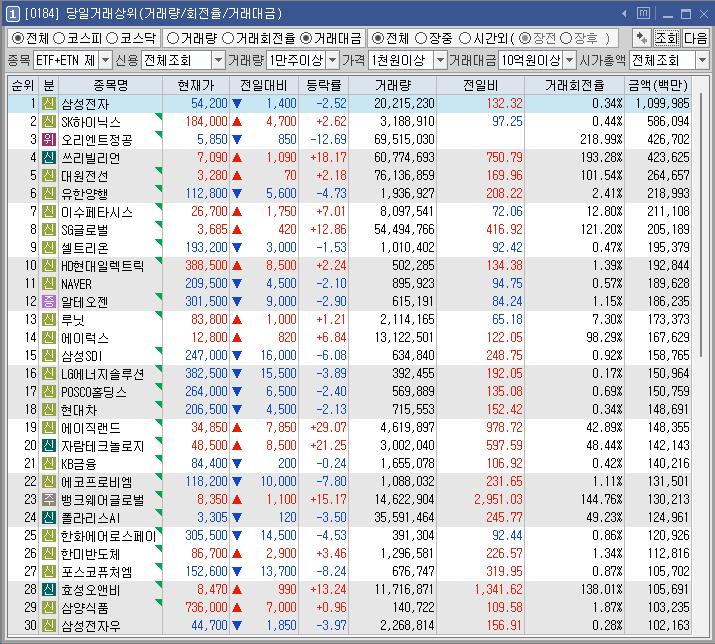Click the 전일비 column header

pos(480,85)
